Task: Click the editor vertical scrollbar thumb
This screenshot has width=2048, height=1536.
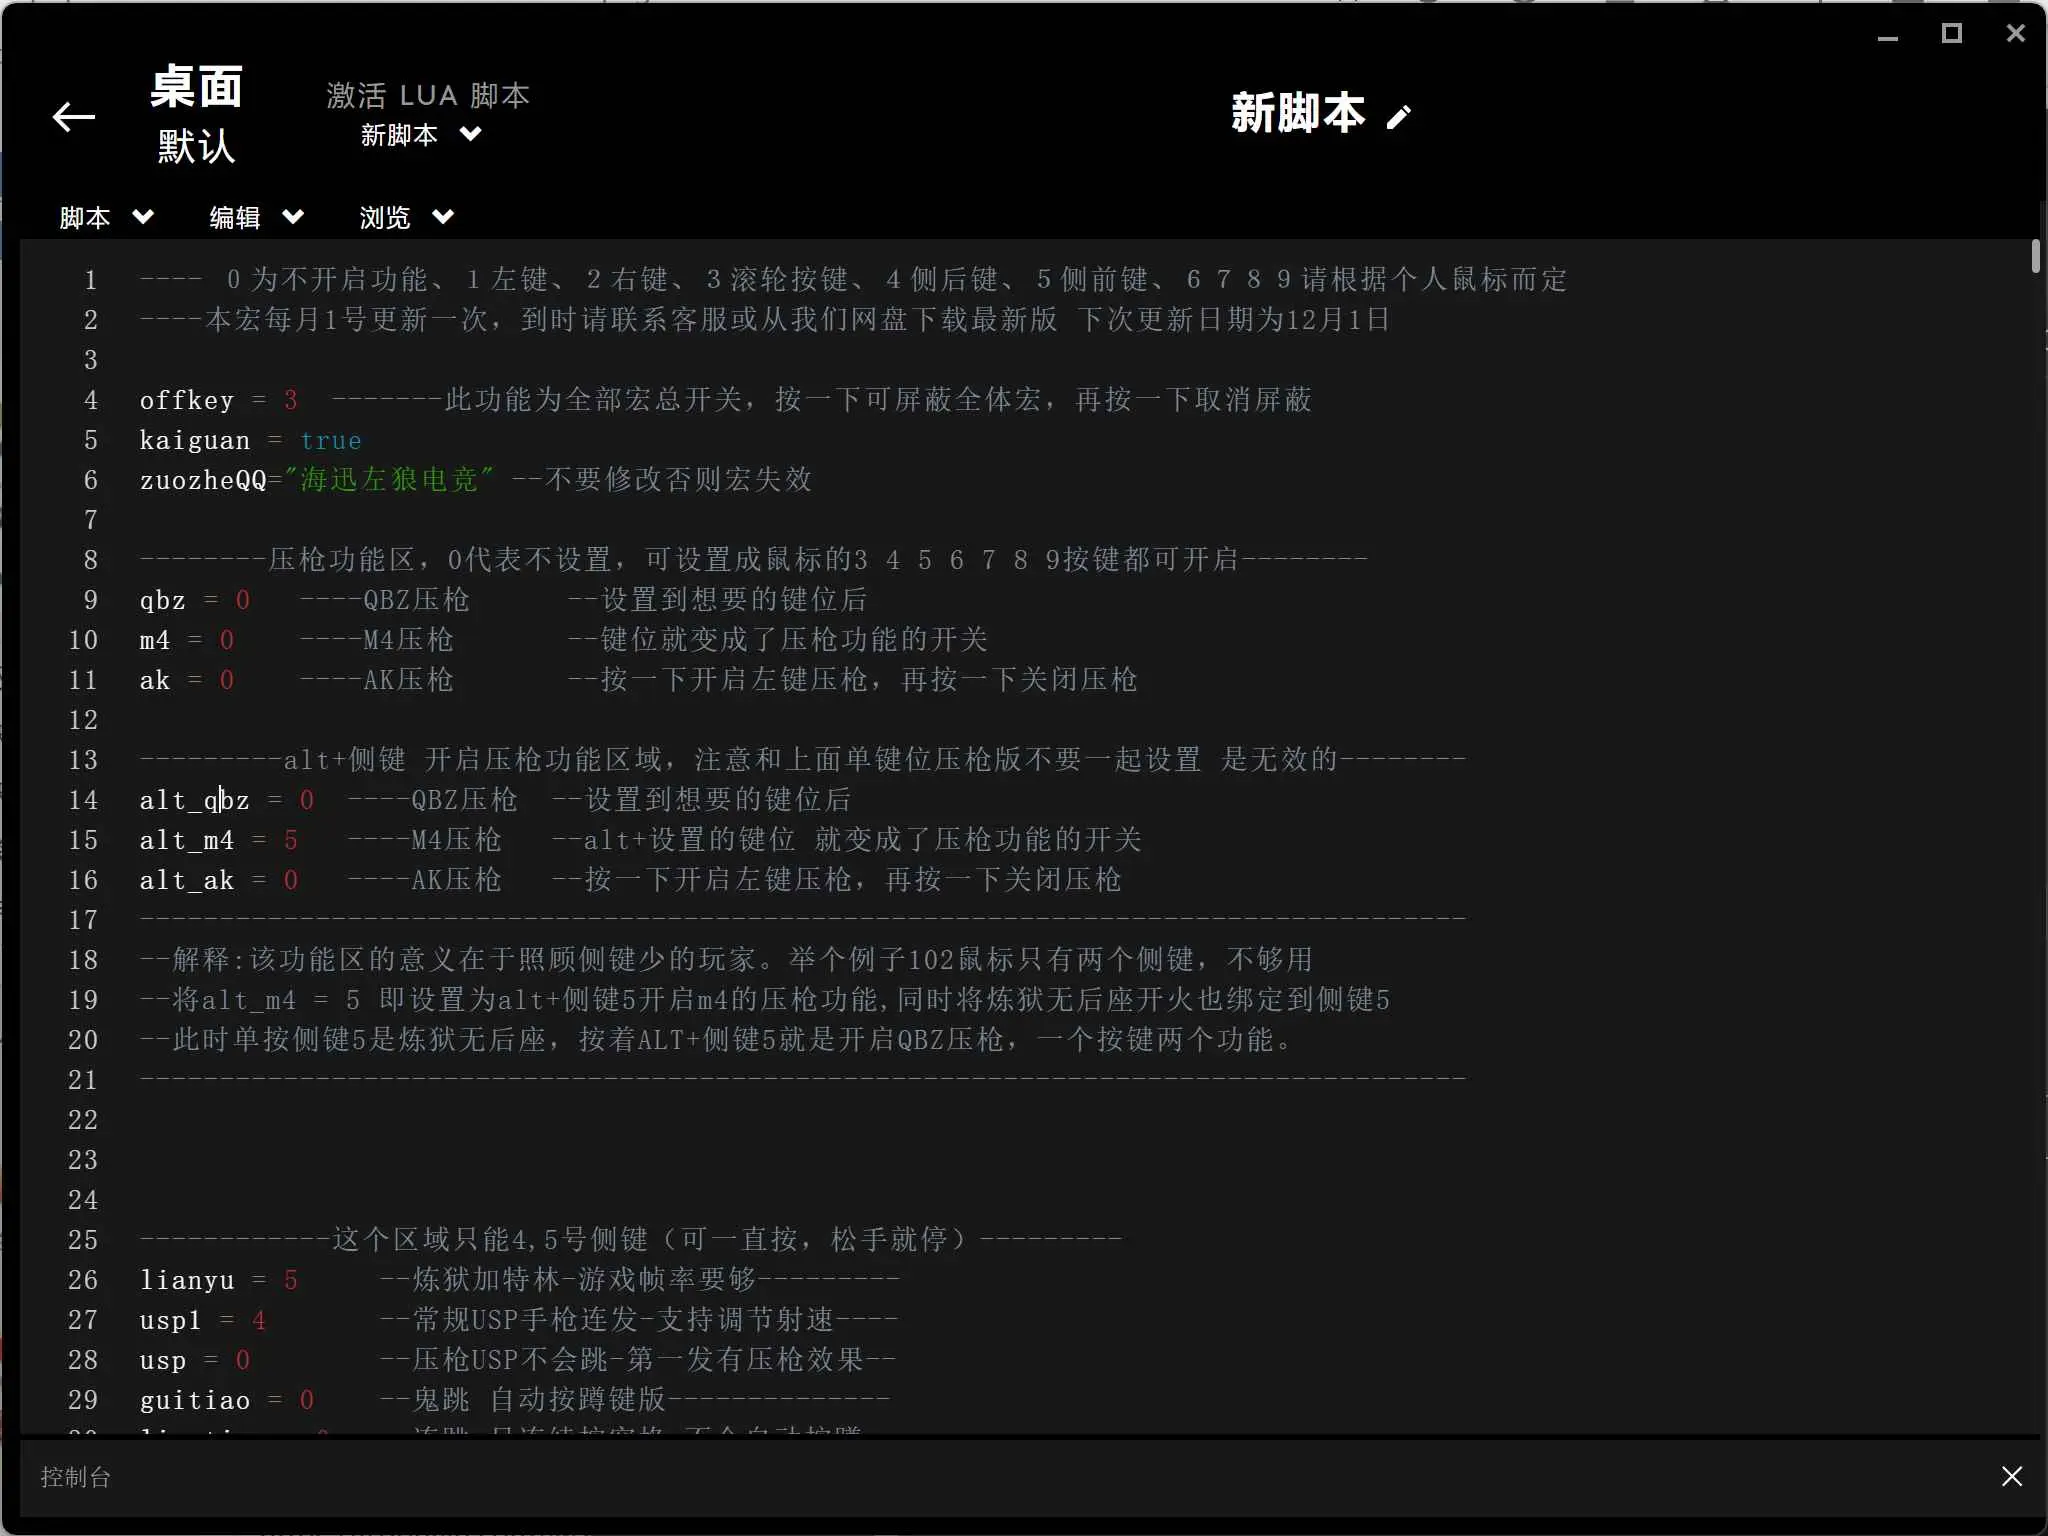Action: [2035, 256]
